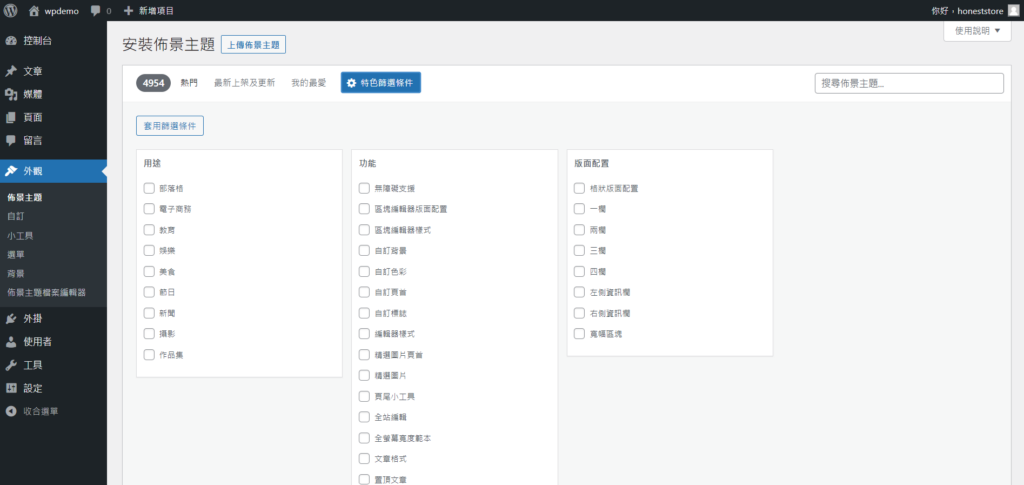Switch to the 熱門 tab
Image resolution: width=1024 pixels, height=485 pixels.
[189, 83]
